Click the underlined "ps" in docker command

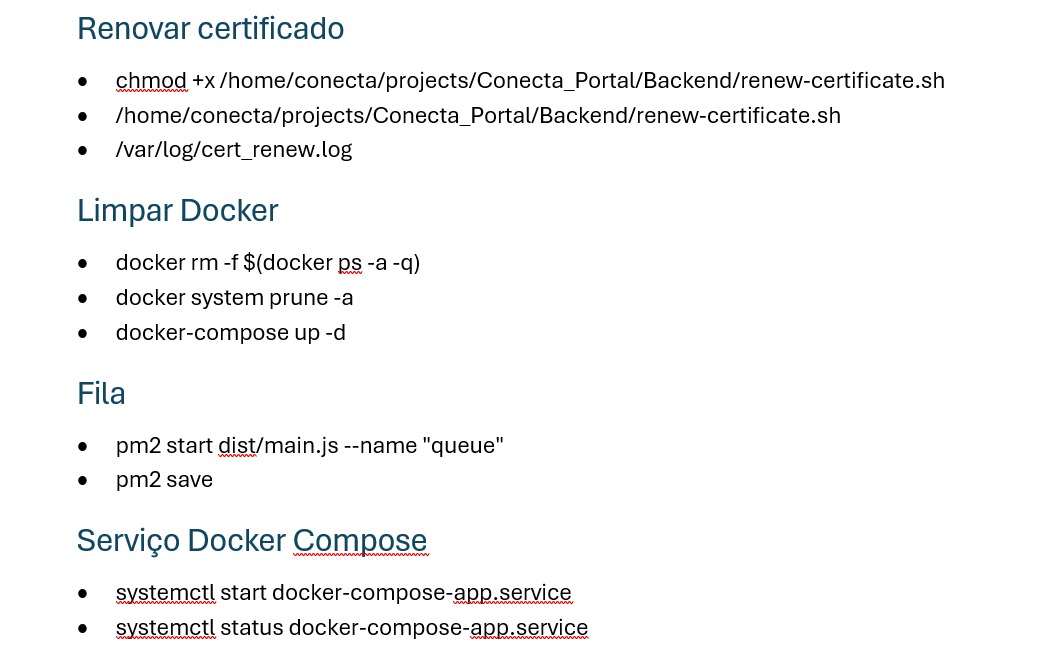[x=349, y=264]
